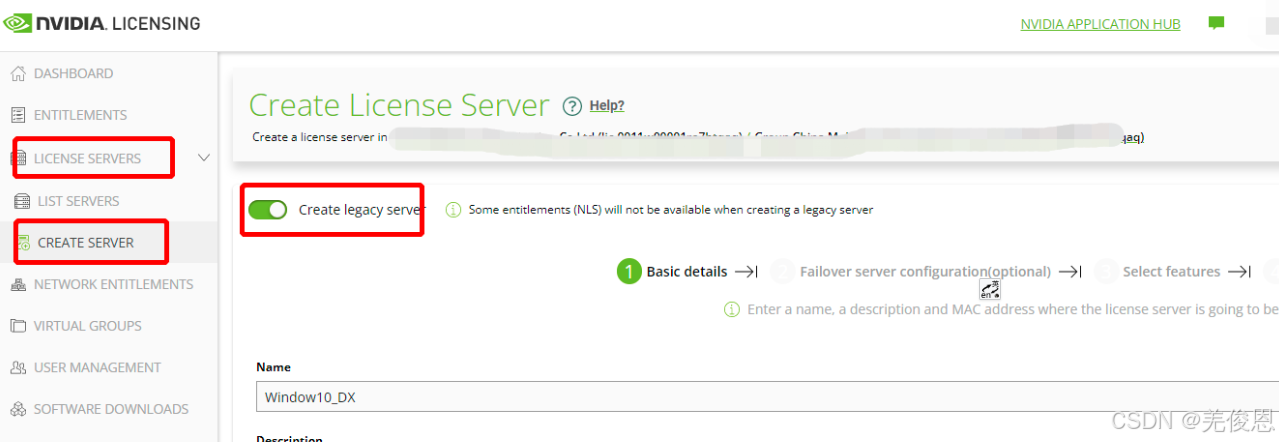Click the Create License Server heading
The width and height of the screenshot is (1279, 442).
399,105
